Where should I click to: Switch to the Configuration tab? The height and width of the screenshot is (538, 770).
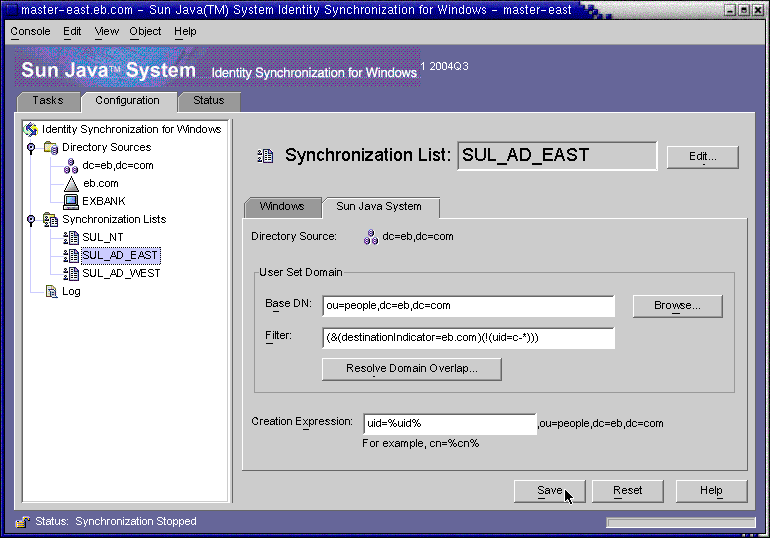point(128,101)
